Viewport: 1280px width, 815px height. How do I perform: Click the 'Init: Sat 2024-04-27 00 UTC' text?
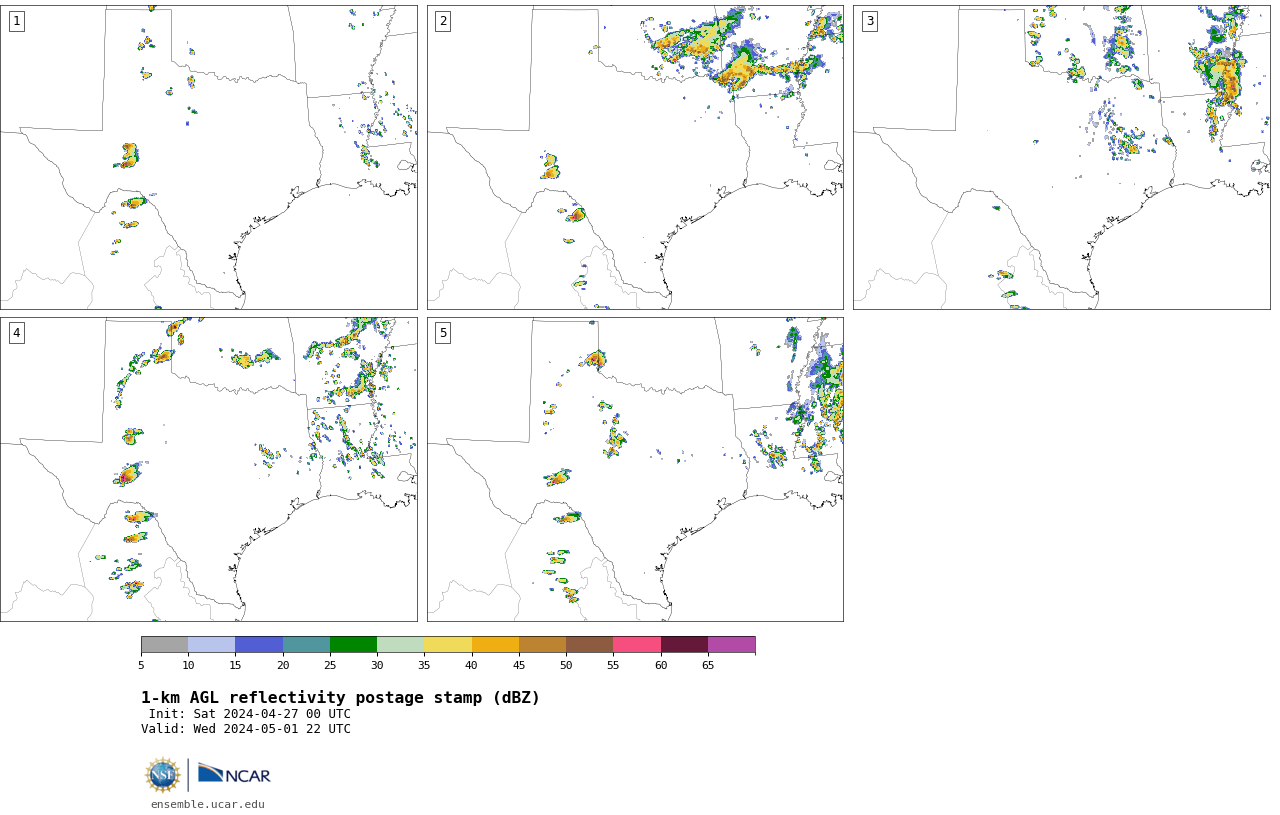click(250, 714)
